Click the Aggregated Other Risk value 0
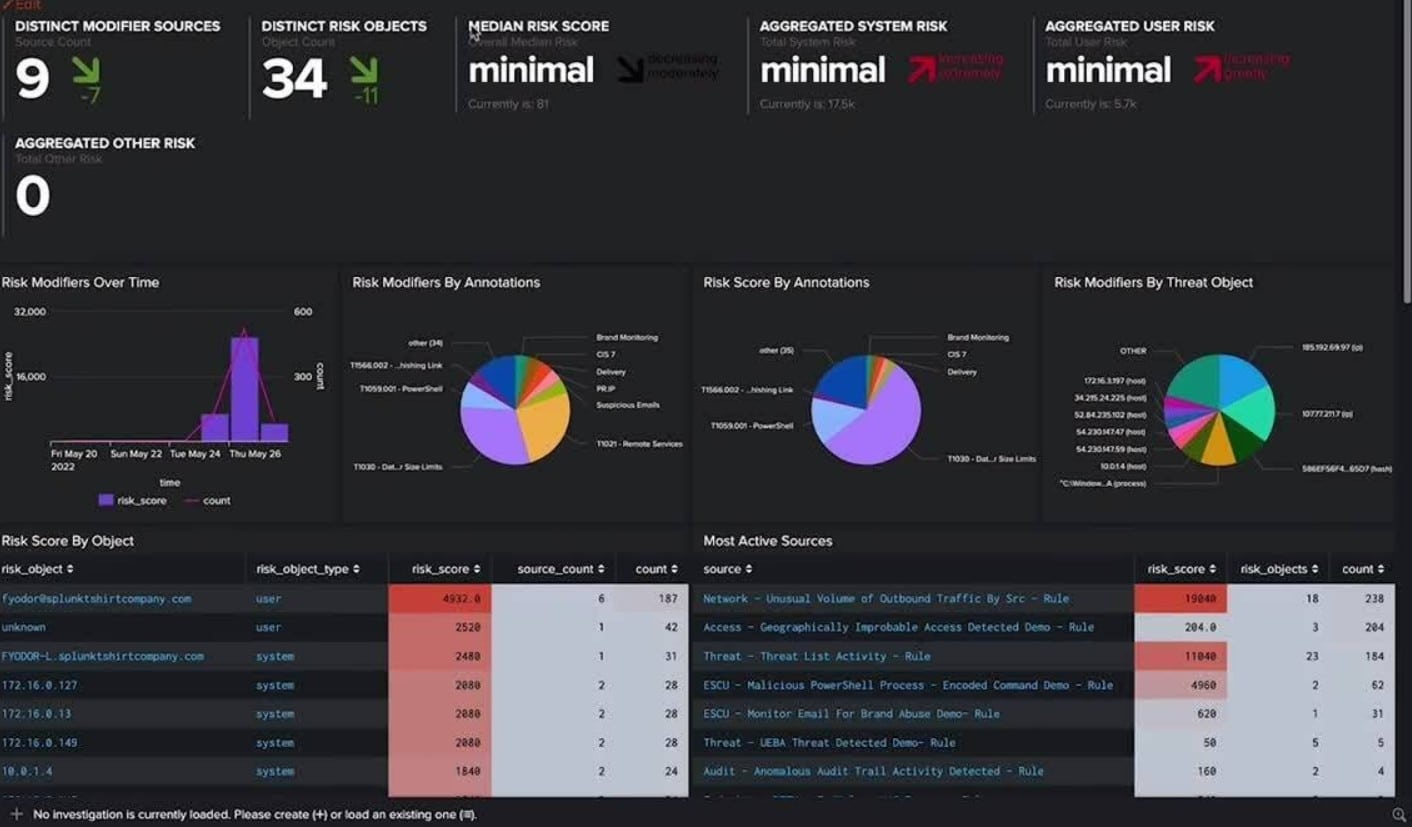This screenshot has height=827, width=1412. [x=32, y=196]
